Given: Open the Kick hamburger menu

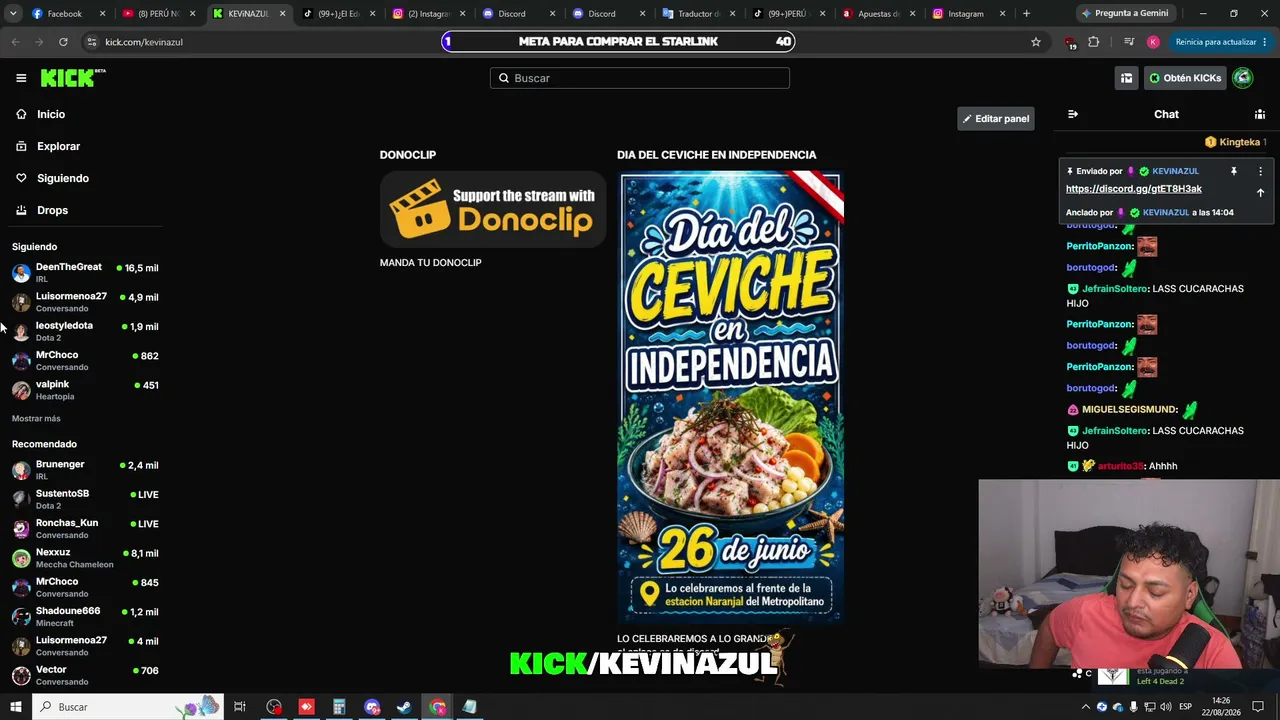Looking at the screenshot, I should [21, 78].
